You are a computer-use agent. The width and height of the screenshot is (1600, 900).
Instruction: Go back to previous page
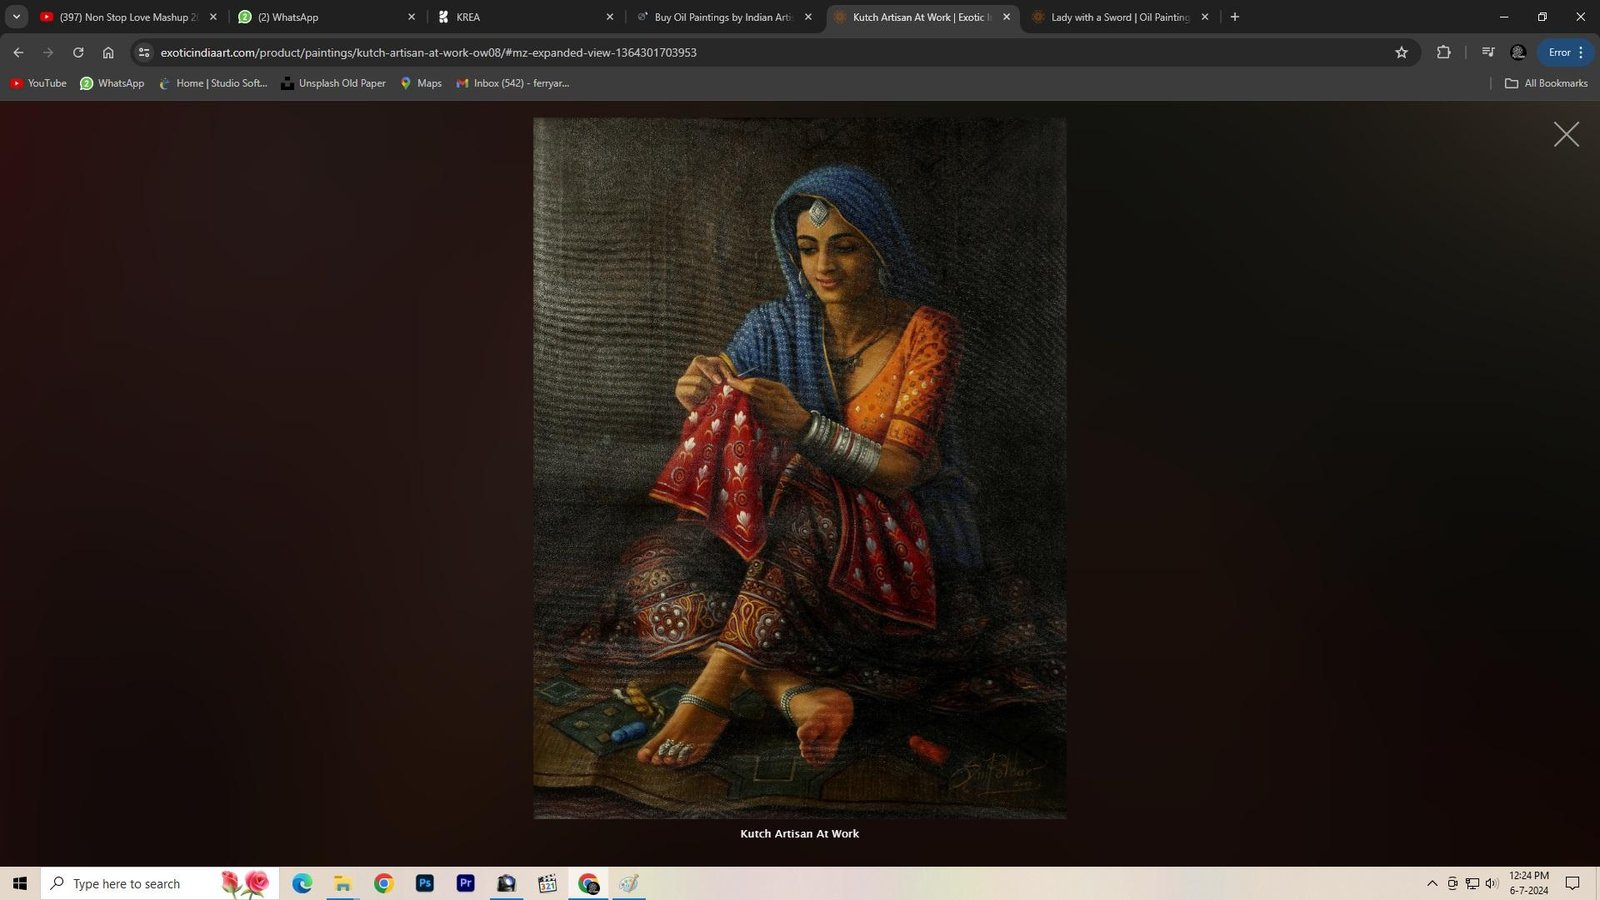click(18, 52)
